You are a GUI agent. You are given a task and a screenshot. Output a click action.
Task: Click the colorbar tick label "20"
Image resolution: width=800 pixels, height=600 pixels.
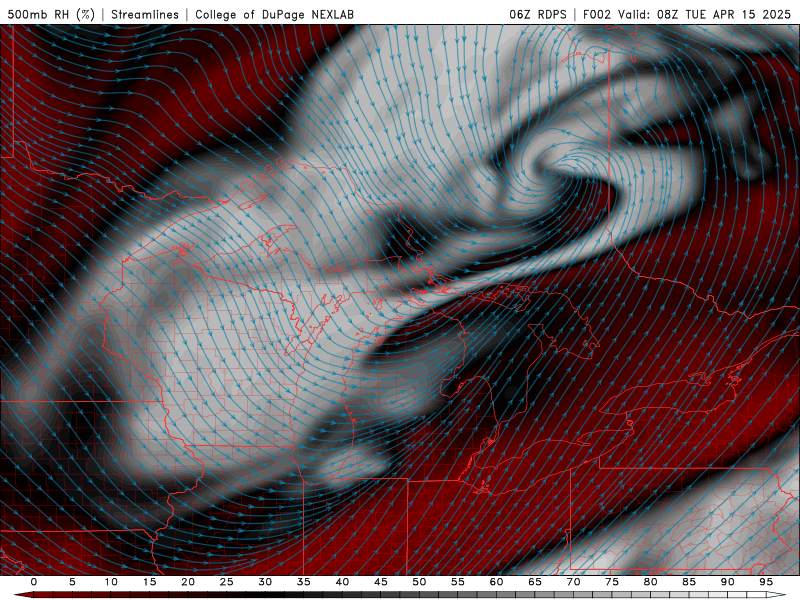pyautogui.click(x=188, y=582)
